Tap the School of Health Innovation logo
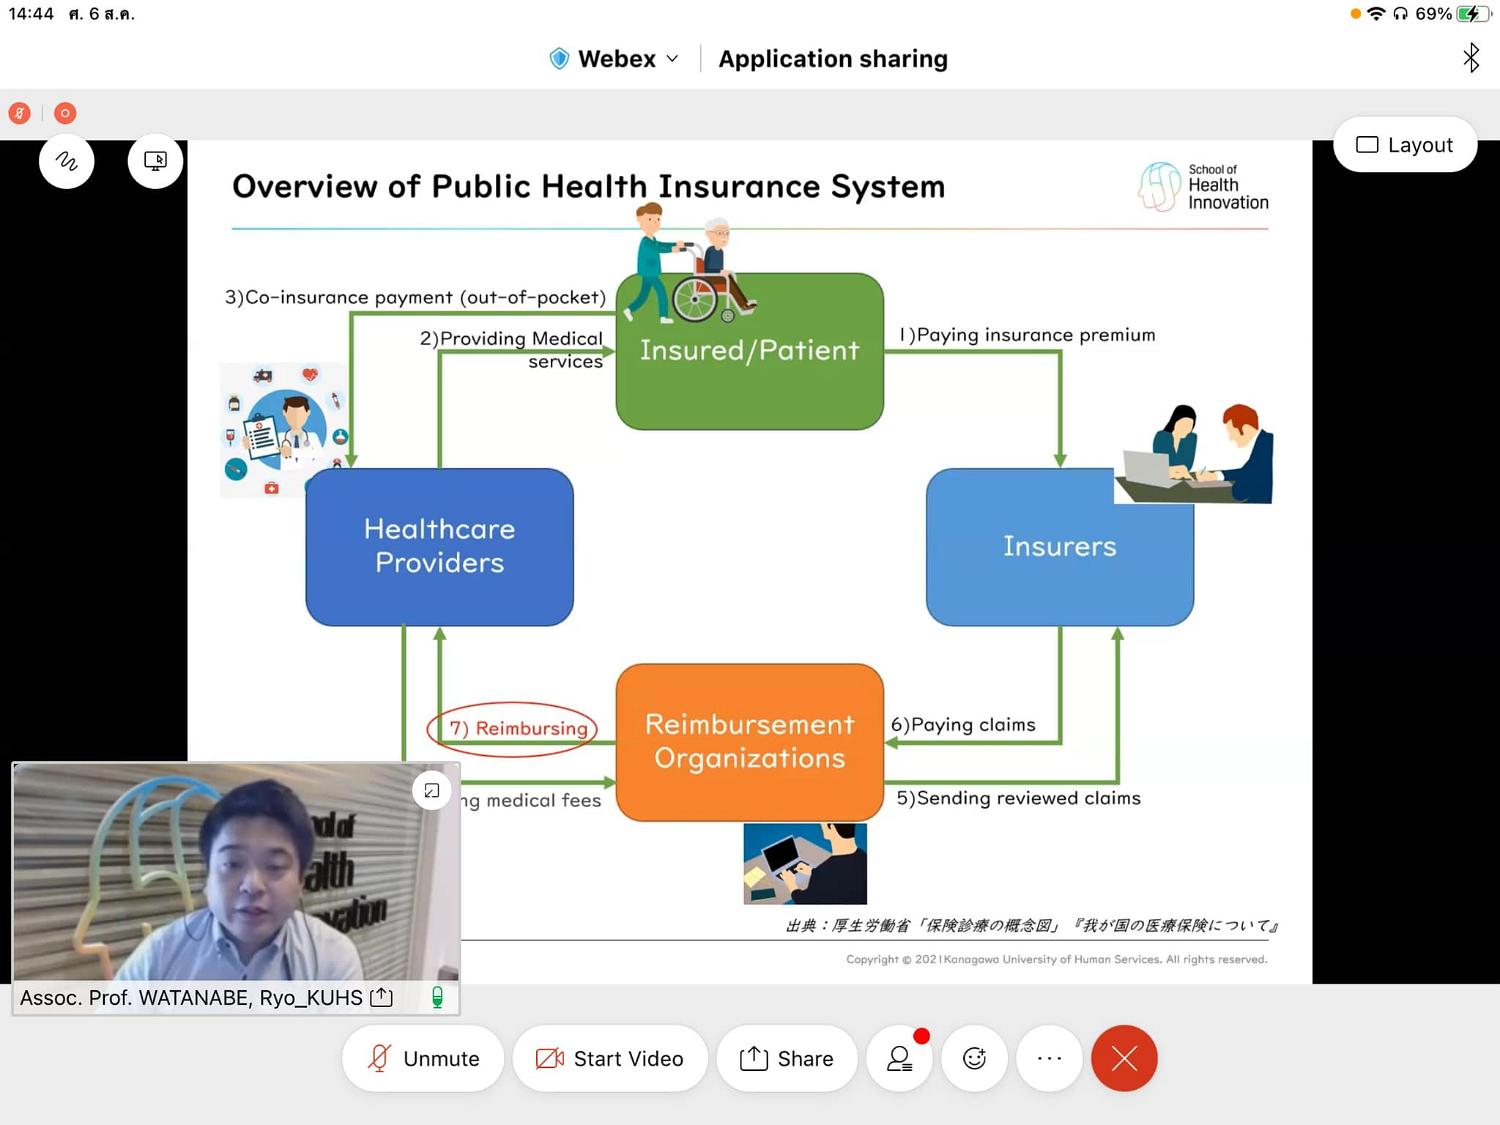1500x1125 pixels. (x=1203, y=186)
